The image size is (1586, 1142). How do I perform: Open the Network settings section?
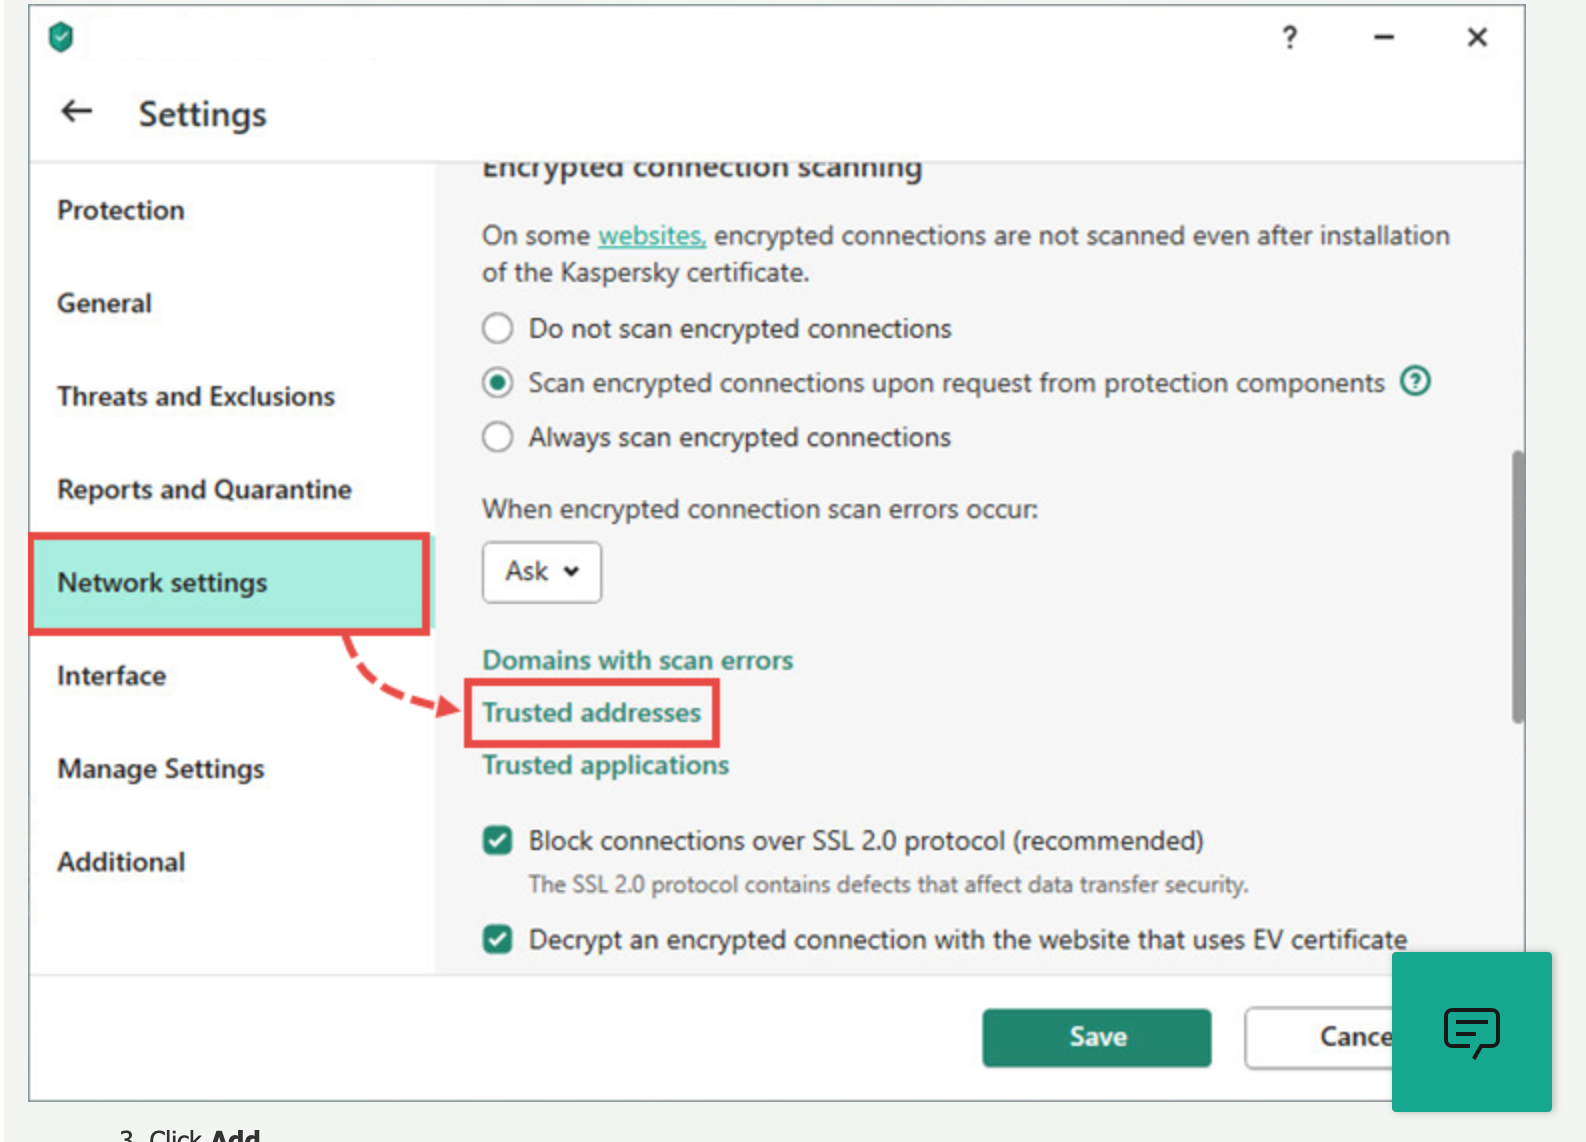162,582
